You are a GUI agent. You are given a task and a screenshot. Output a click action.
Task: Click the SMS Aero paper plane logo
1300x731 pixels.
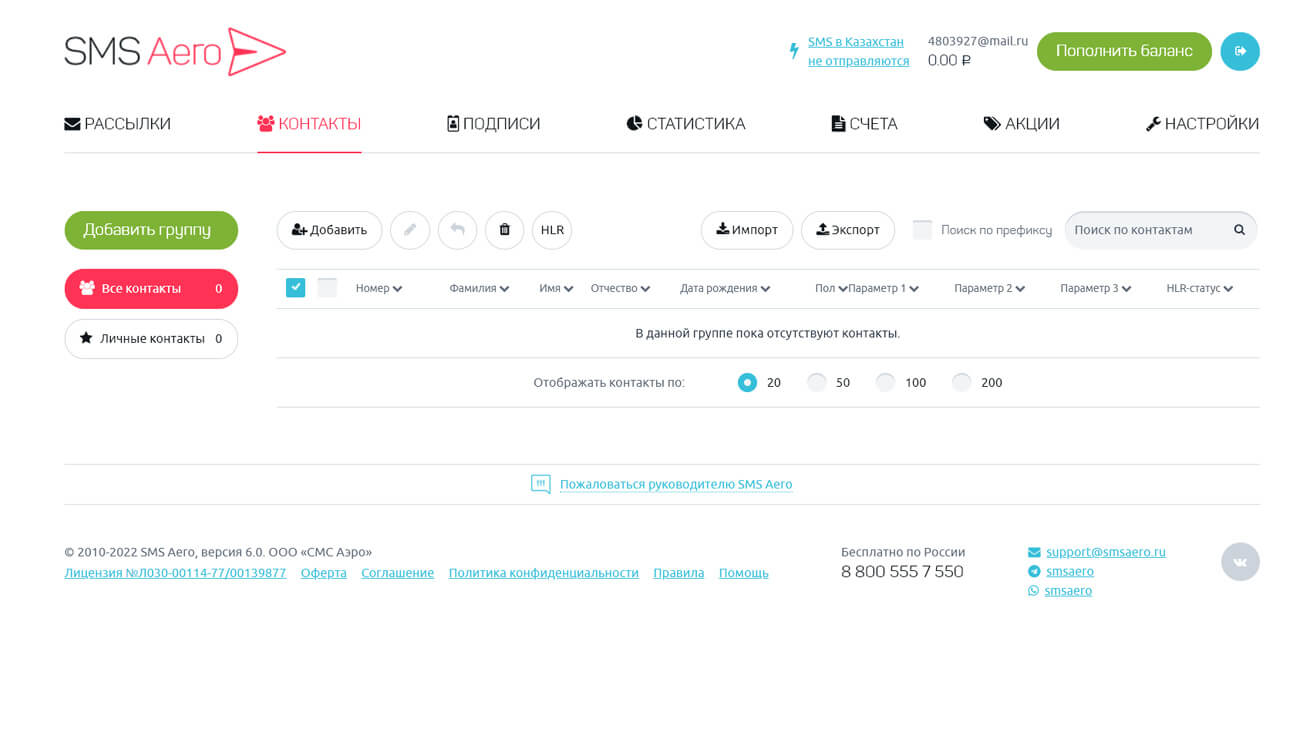pos(175,51)
